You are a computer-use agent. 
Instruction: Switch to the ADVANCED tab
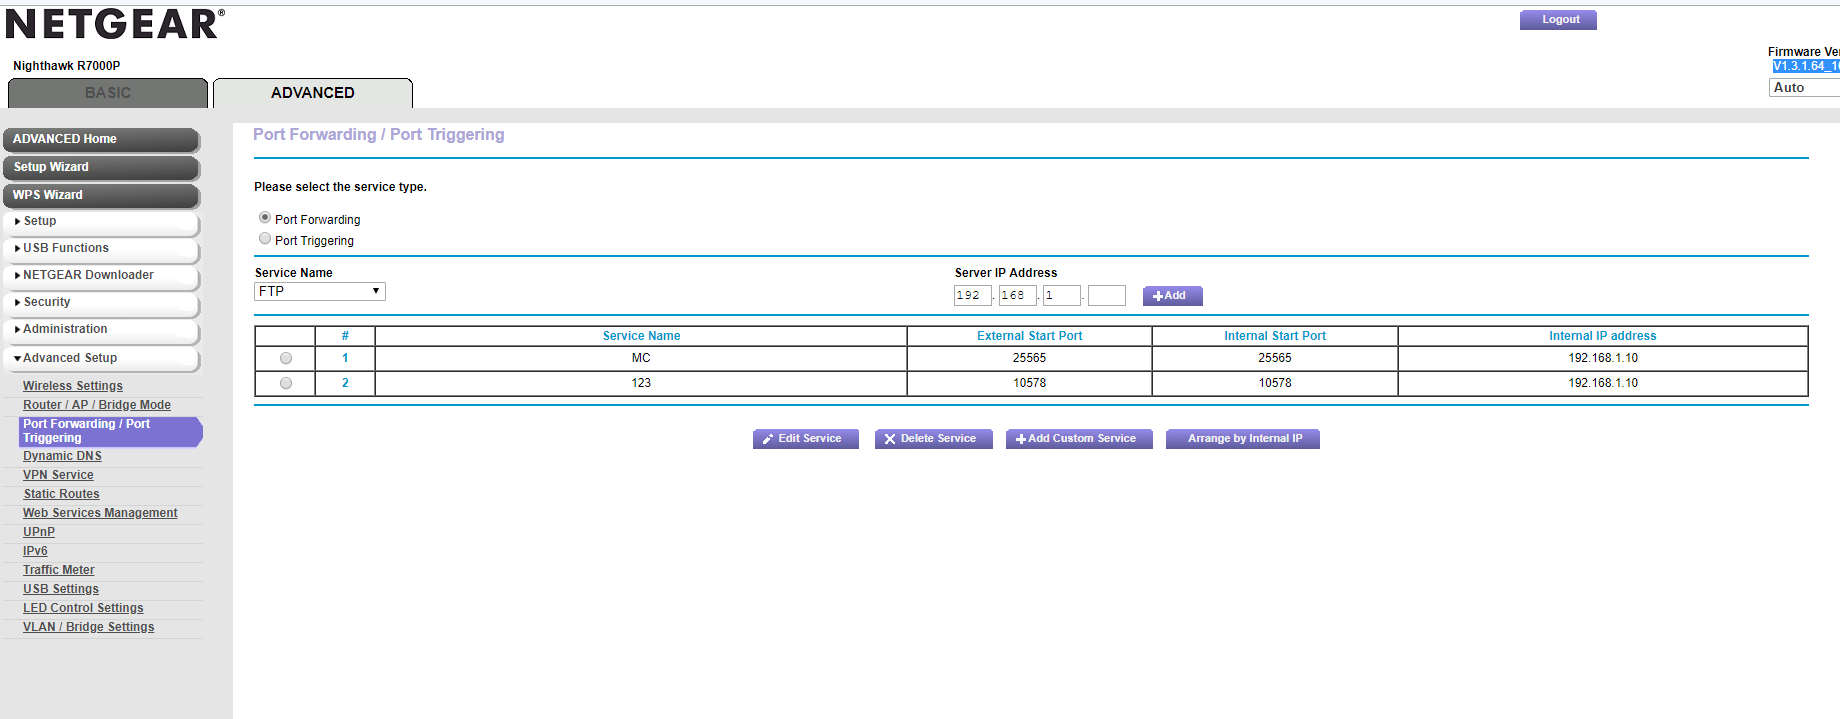point(313,93)
